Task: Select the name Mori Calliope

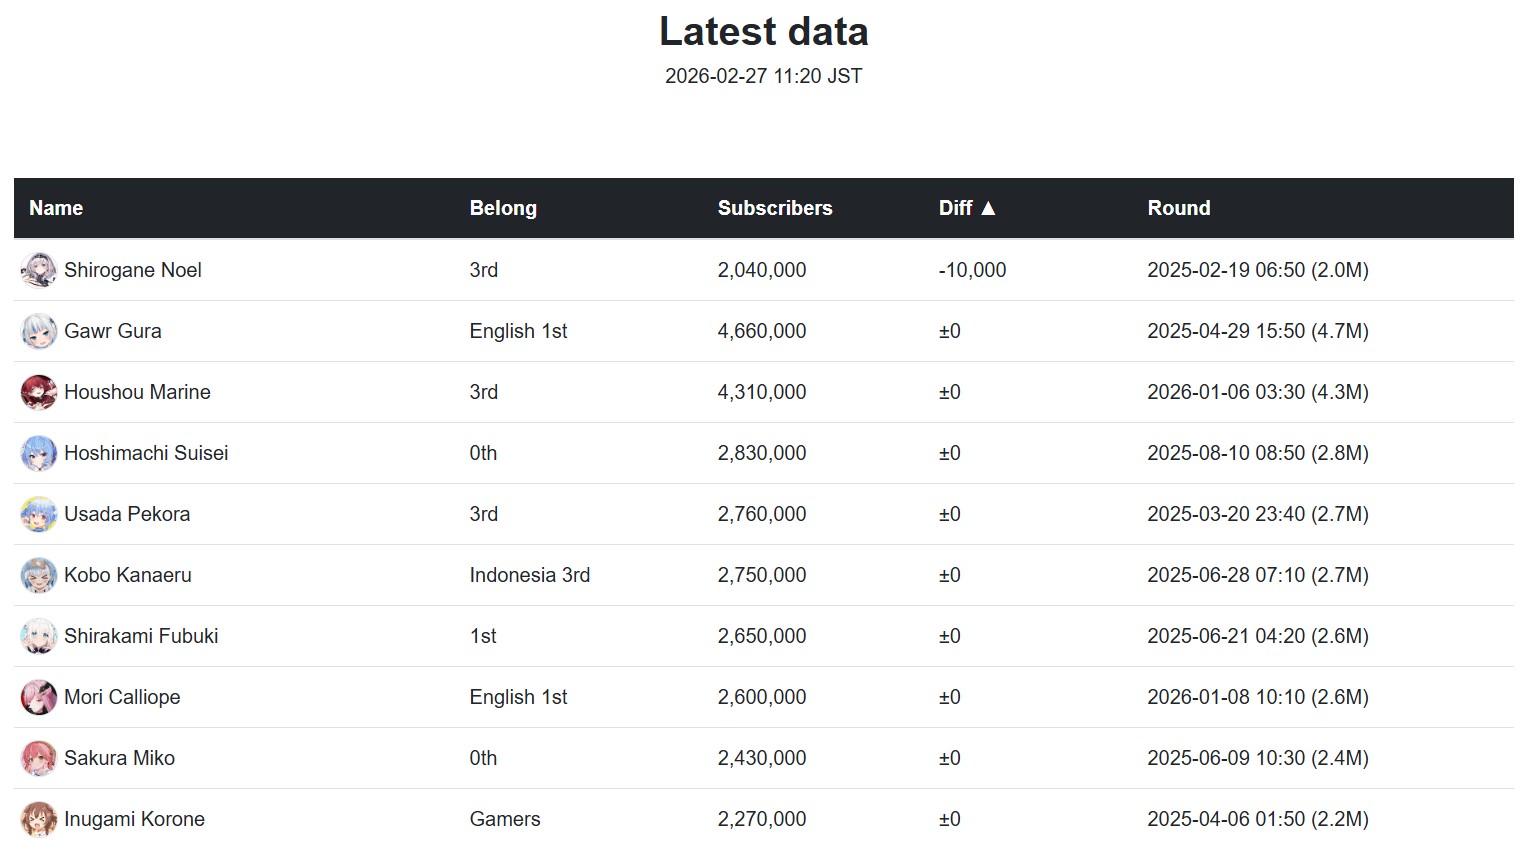Action: (122, 697)
